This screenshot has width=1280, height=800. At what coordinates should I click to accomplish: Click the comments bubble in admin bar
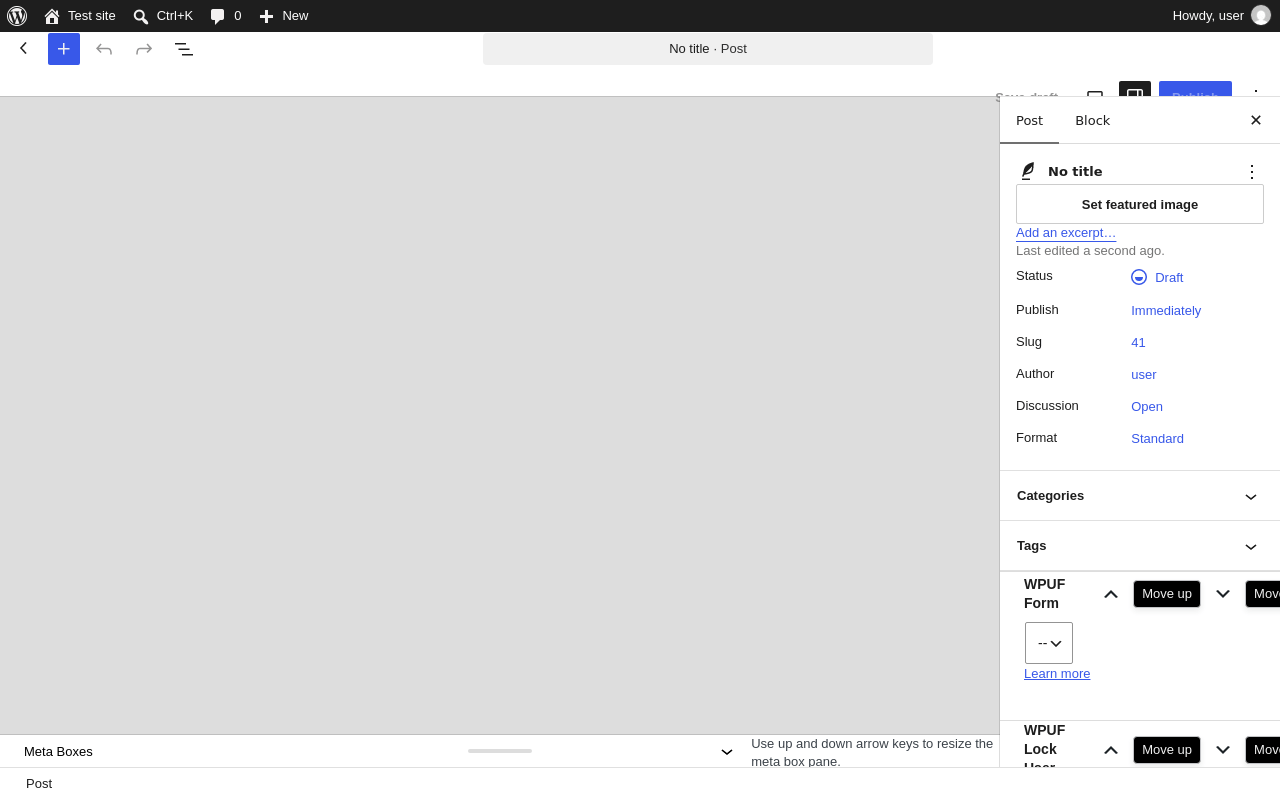pos(226,16)
